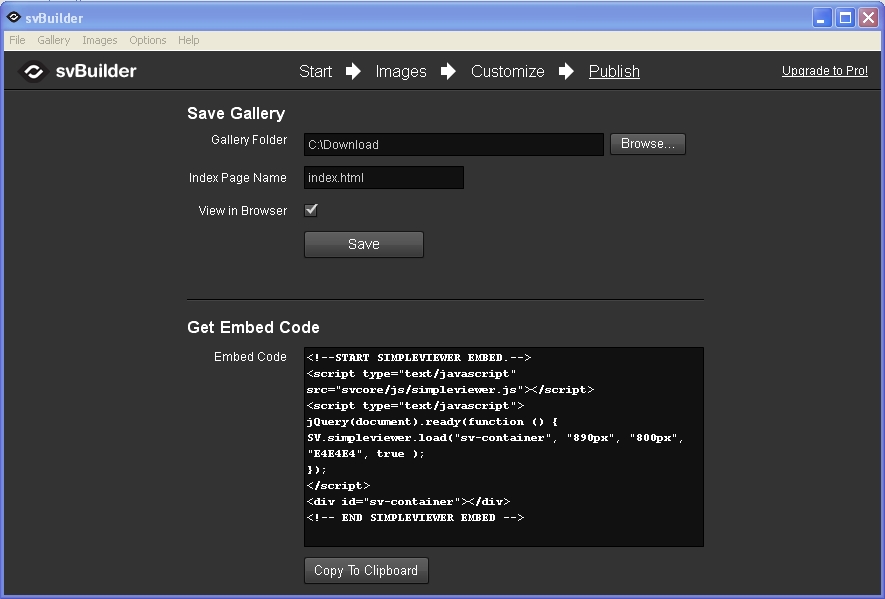This screenshot has height=599, width=885.
Task: Click the svBuilder logo icon in header
Action: (x=34, y=71)
